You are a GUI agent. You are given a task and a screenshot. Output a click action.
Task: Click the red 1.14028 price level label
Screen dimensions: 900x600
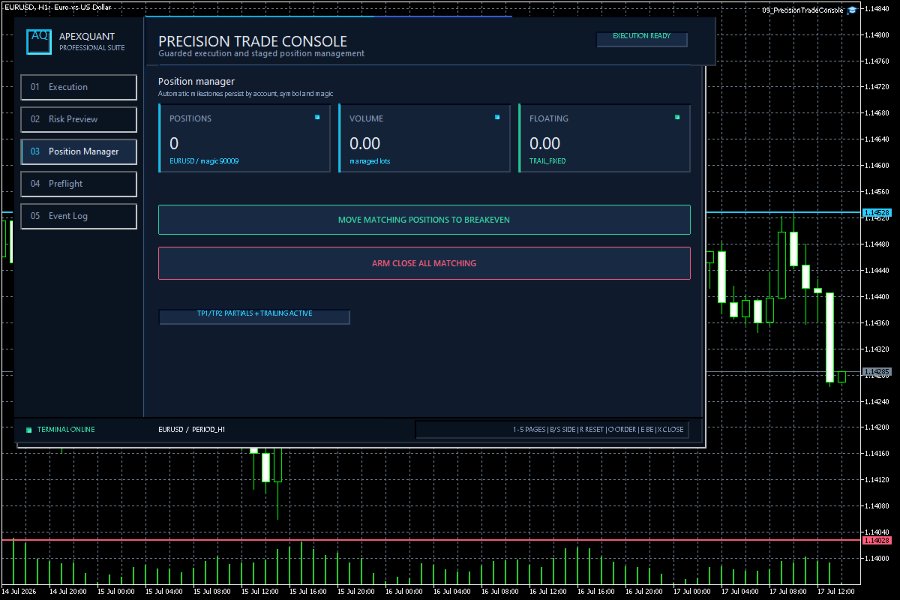(877, 540)
